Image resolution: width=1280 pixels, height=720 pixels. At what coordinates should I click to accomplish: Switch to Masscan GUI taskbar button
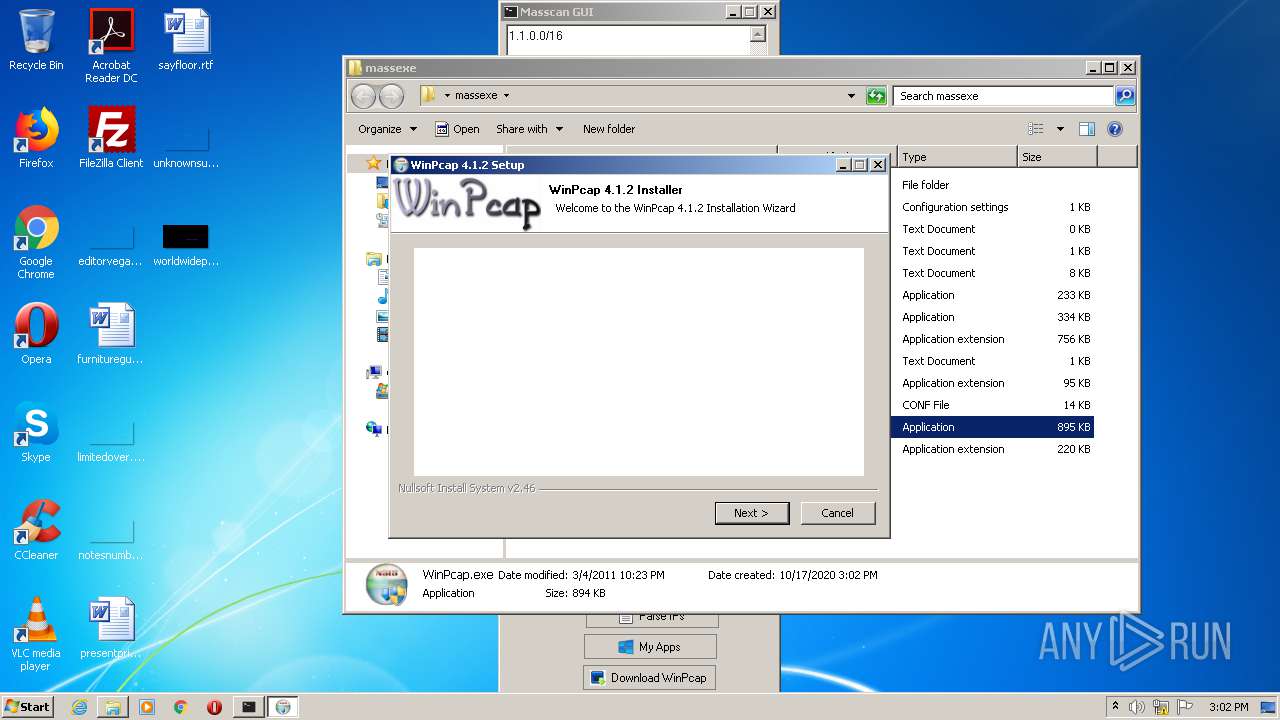(248, 707)
